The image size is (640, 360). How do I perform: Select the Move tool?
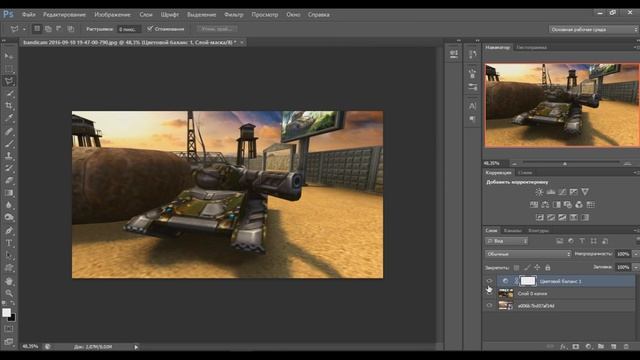[9, 56]
